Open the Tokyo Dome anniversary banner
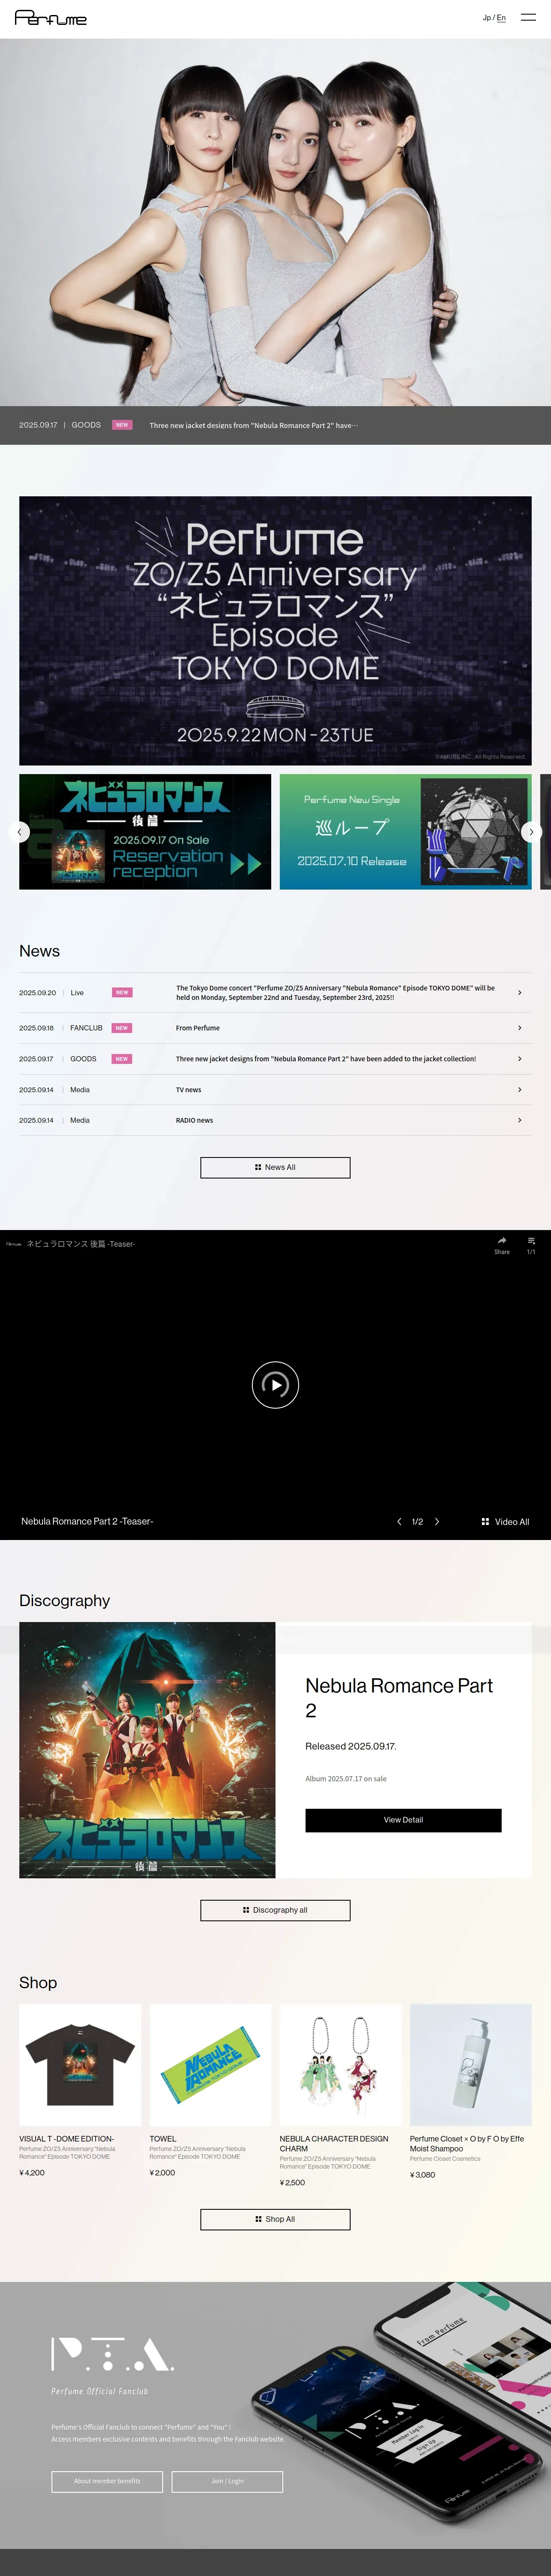 coord(275,631)
